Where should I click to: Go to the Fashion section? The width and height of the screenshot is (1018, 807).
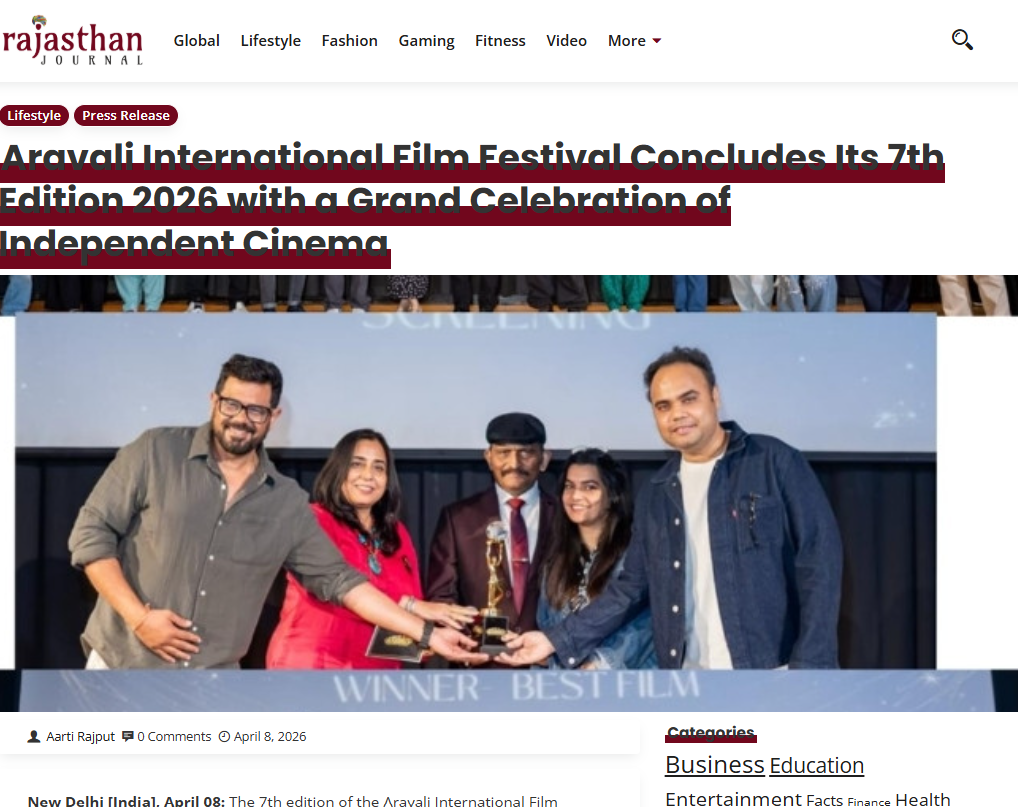(349, 40)
